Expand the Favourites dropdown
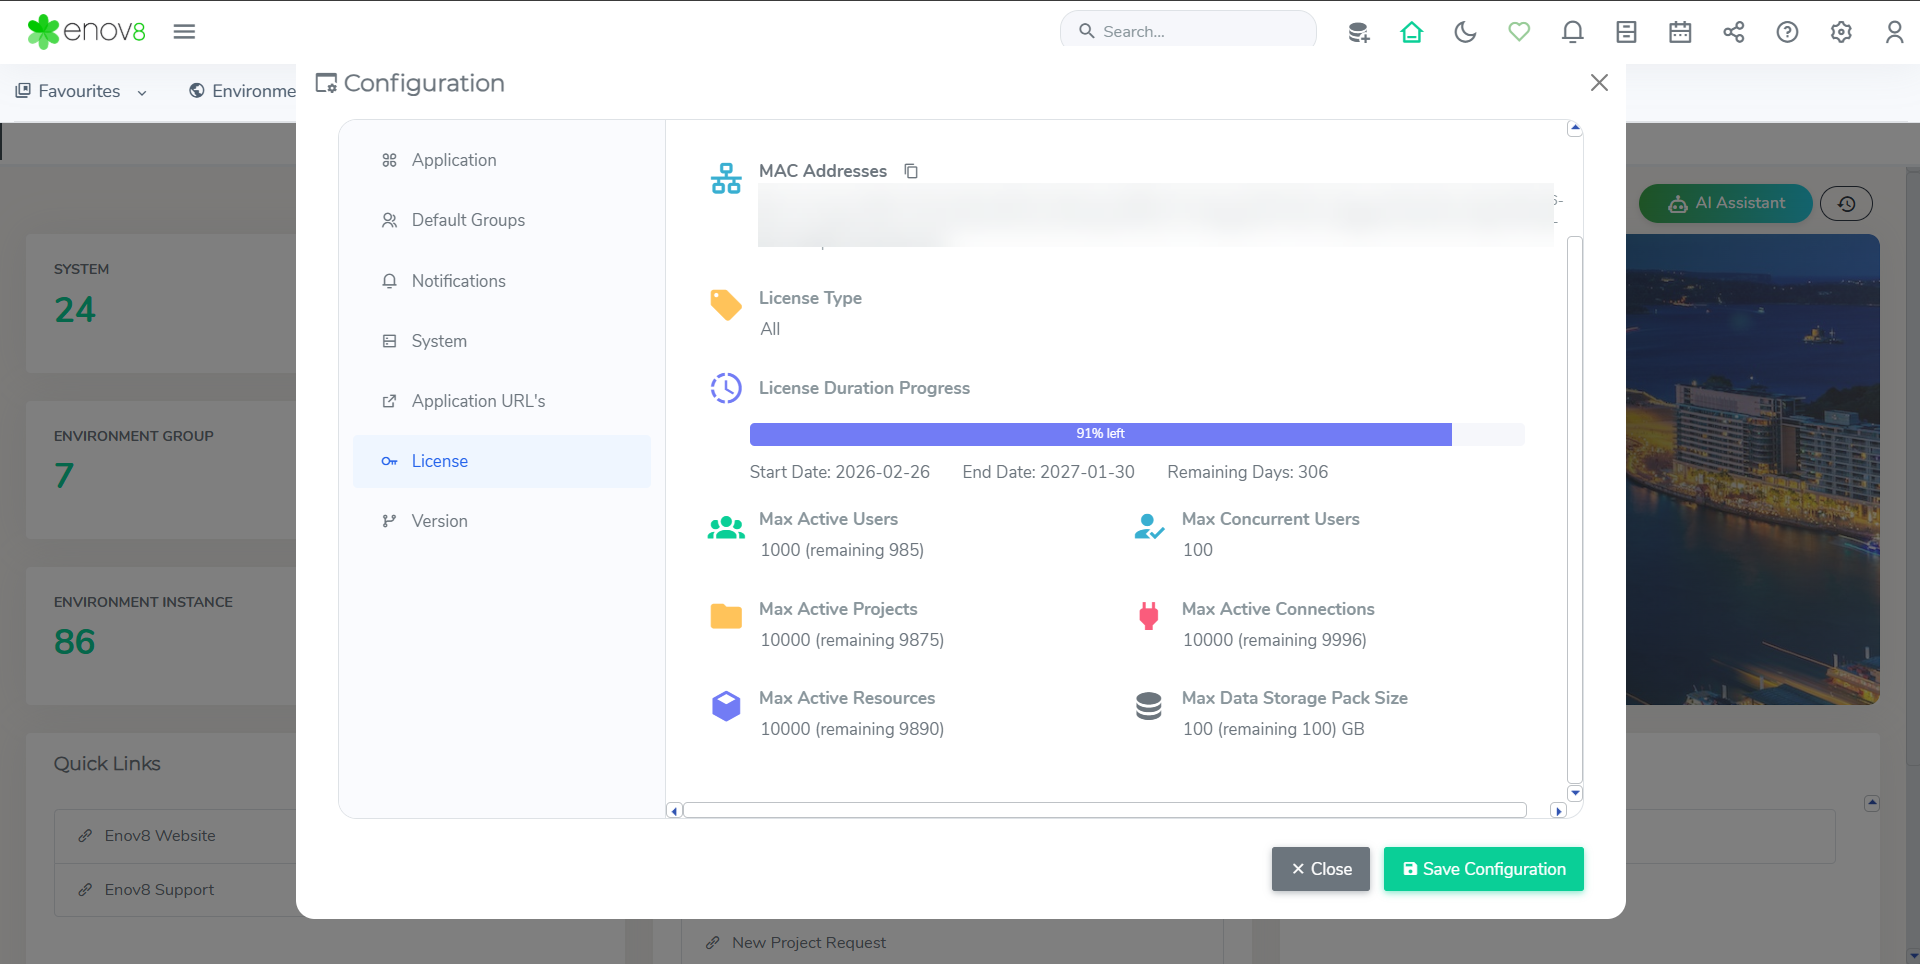Screen dimensions: 1920x964 pos(82,91)
